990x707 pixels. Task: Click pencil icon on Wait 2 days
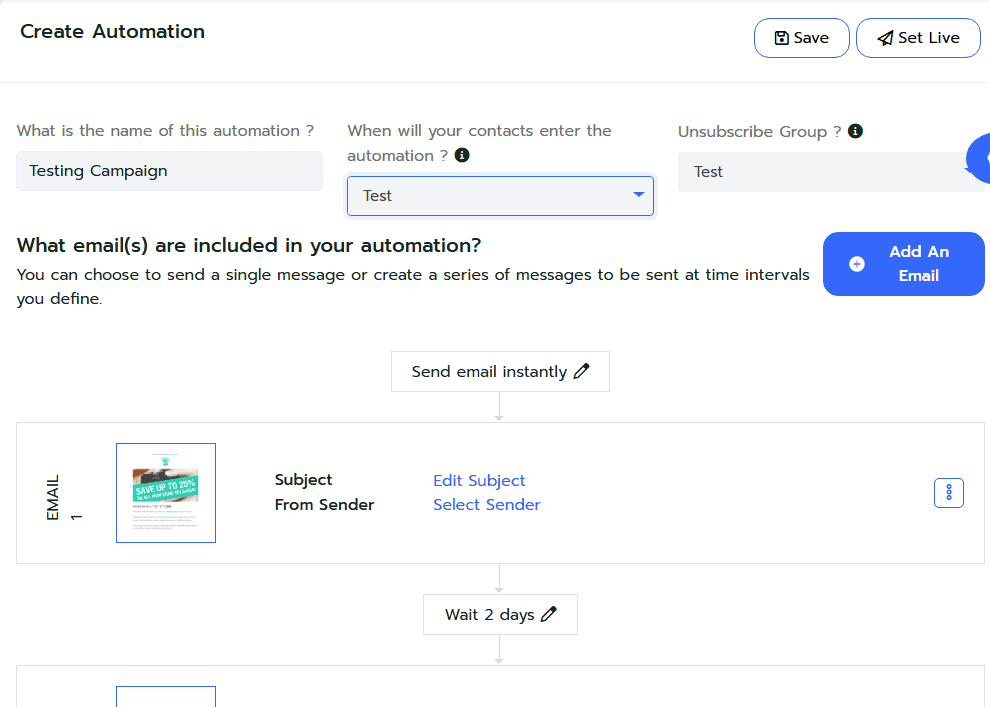(x=549, y=614)
